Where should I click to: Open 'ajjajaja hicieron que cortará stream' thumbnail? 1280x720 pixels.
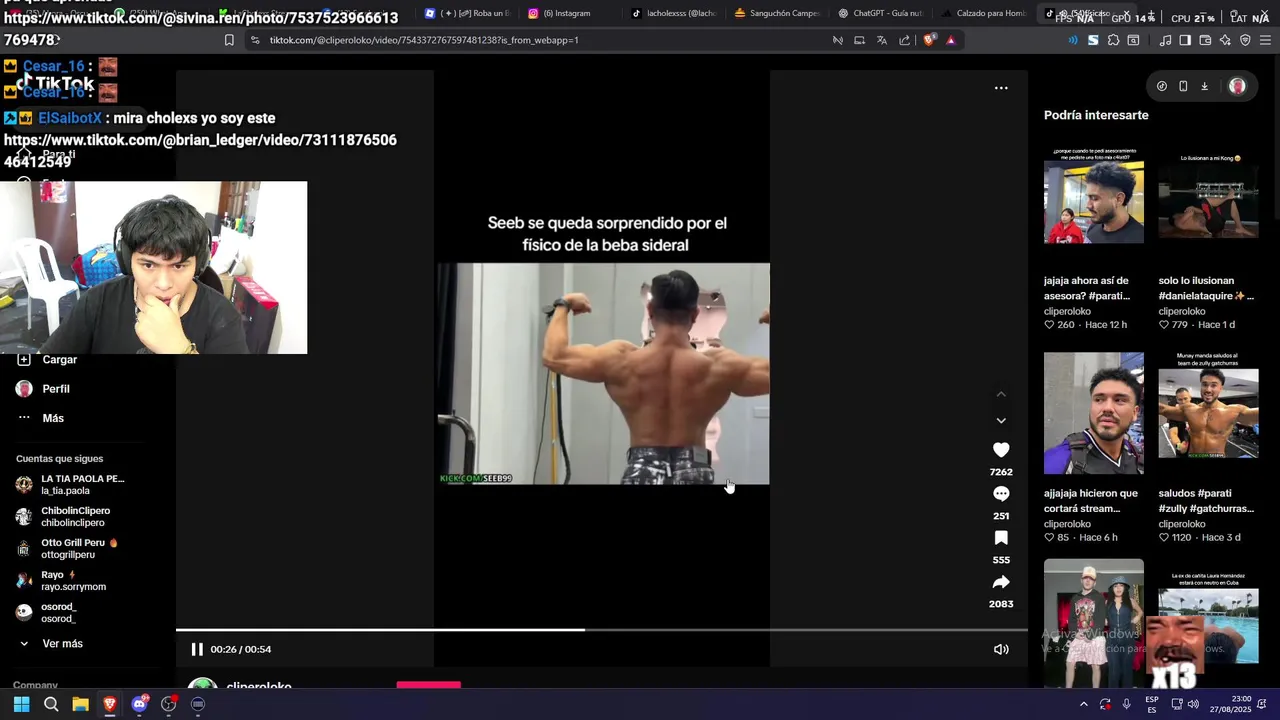[x=1094, y=413]
